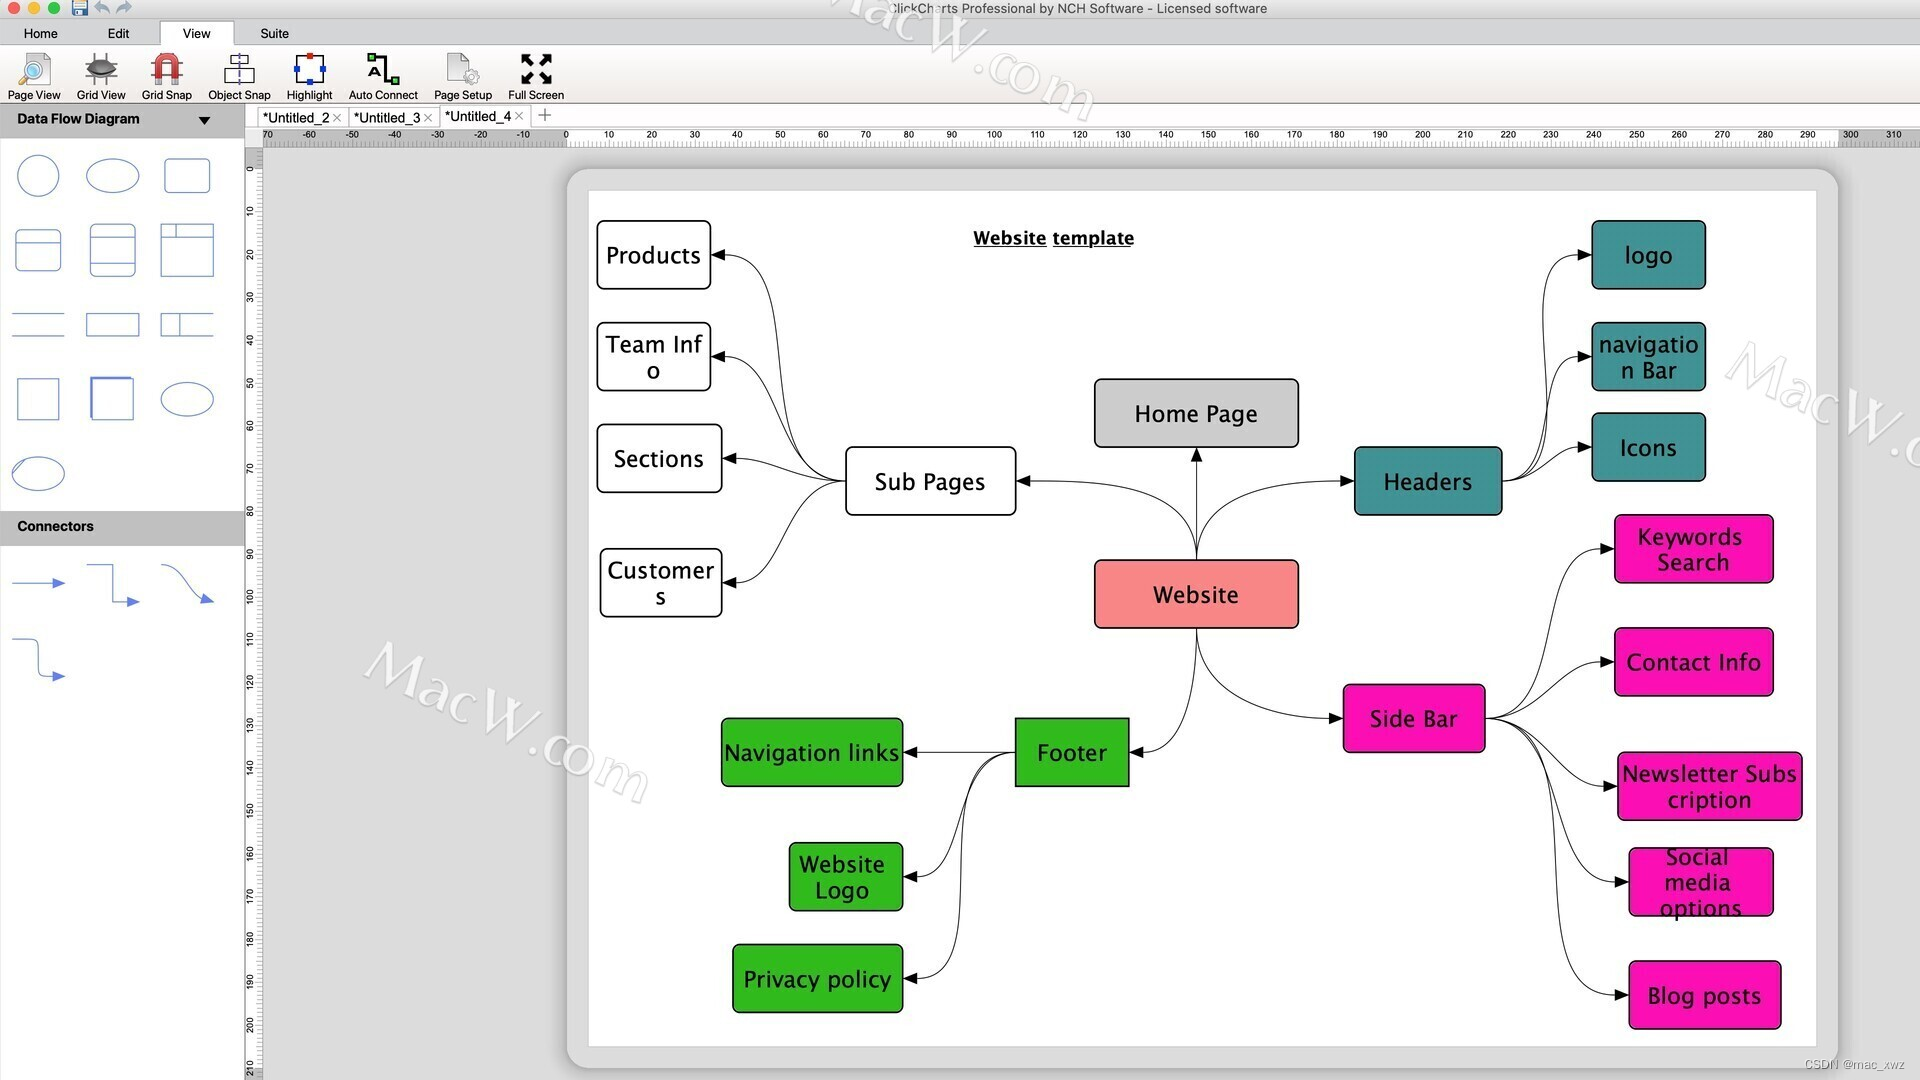Screen dimensions: 1920x1080
Task: Toggle Auto Connect tool
Action: tap(383, 77)
